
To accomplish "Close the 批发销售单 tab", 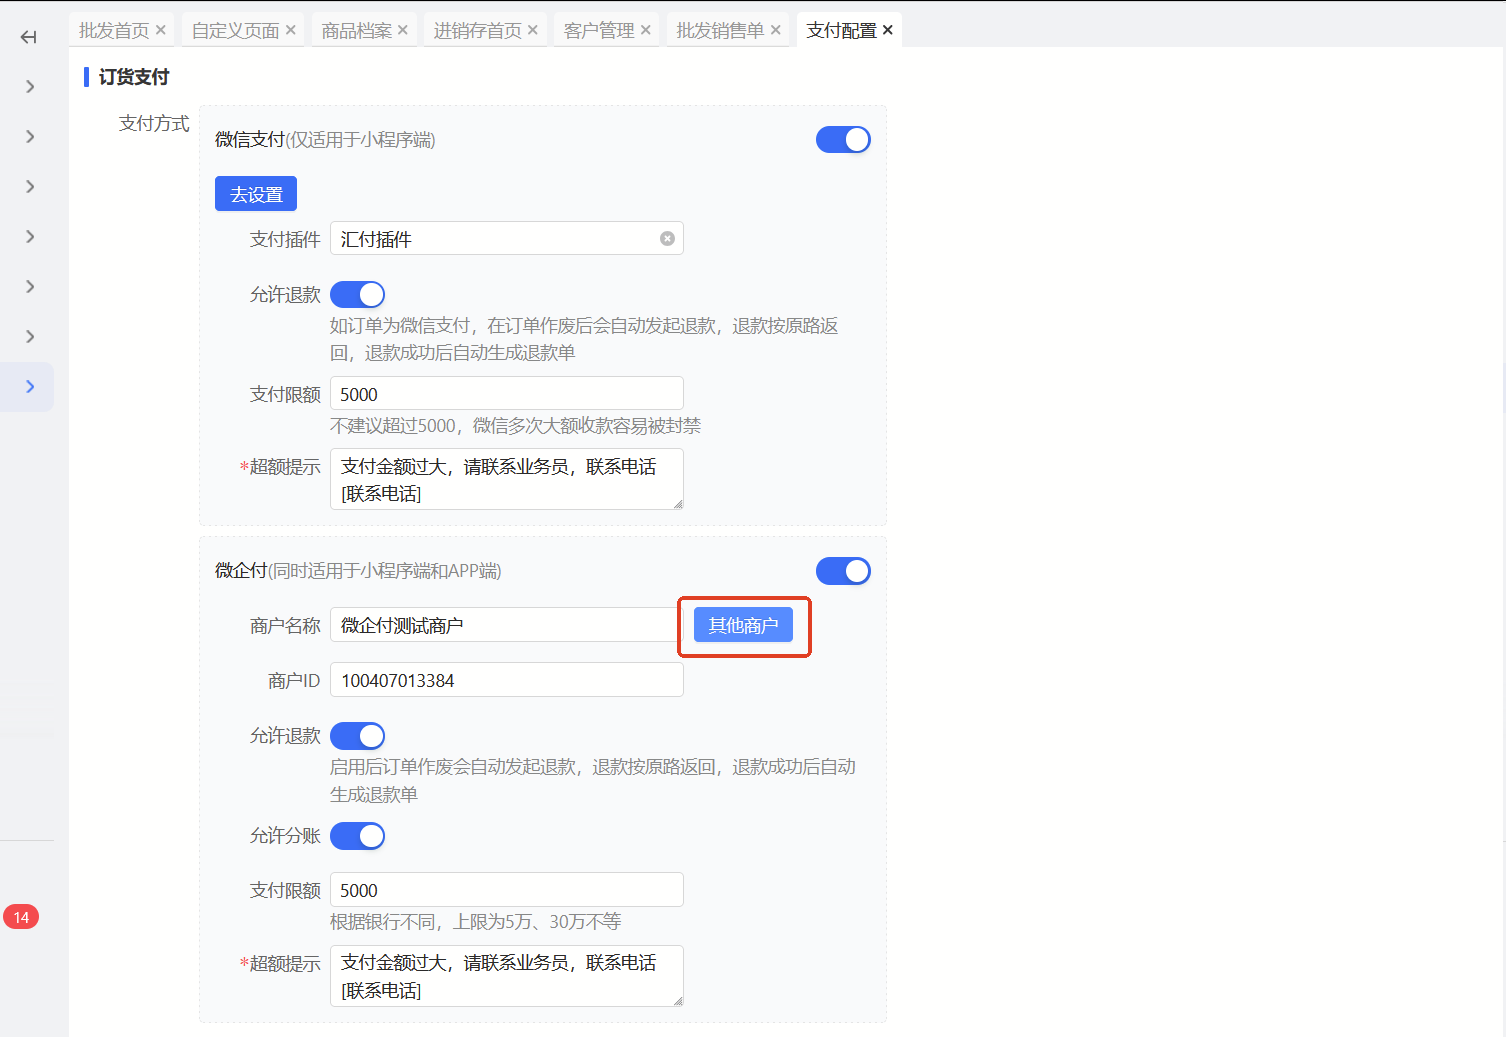I will [x=776, y=30].
